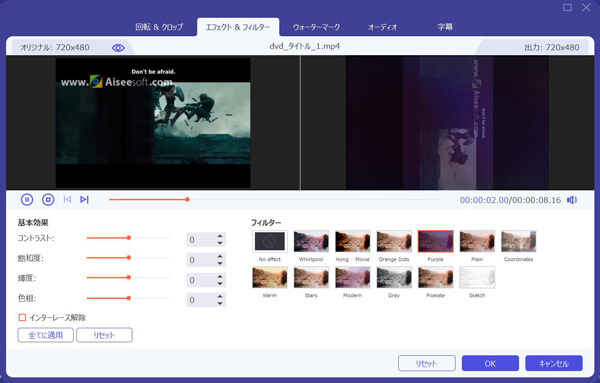
Task: Increase 飽和度 value with up arrow
Action: click(x=220, y=256)
